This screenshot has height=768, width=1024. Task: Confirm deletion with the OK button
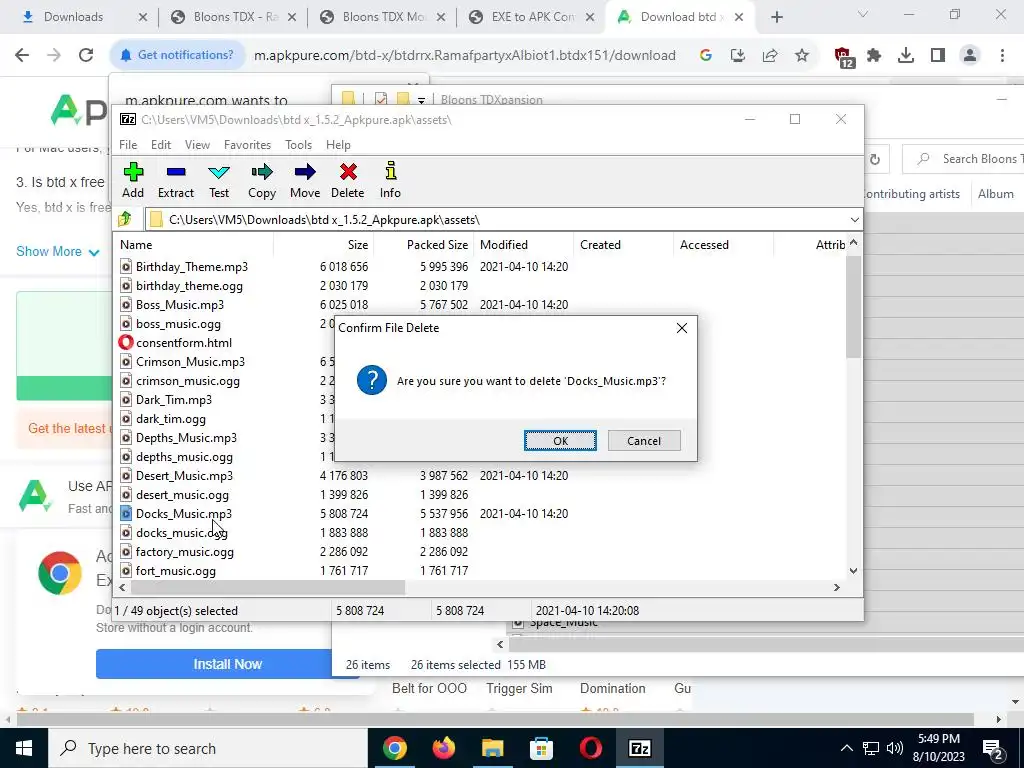pyautogui.click(x=560, y=441)
